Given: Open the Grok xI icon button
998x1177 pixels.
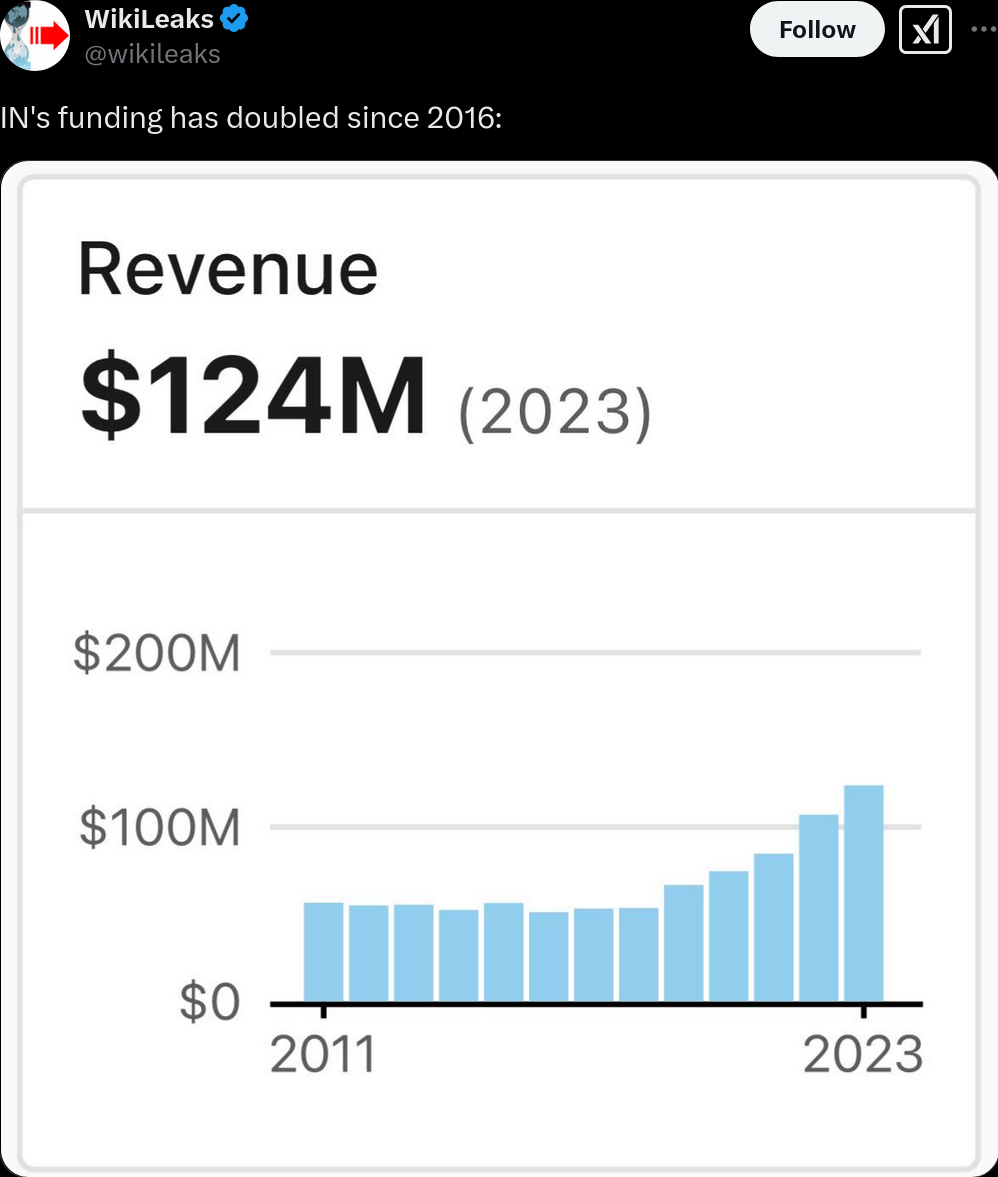Looking at the screenshot, I should pyautogui.click(x=925, y=29).
